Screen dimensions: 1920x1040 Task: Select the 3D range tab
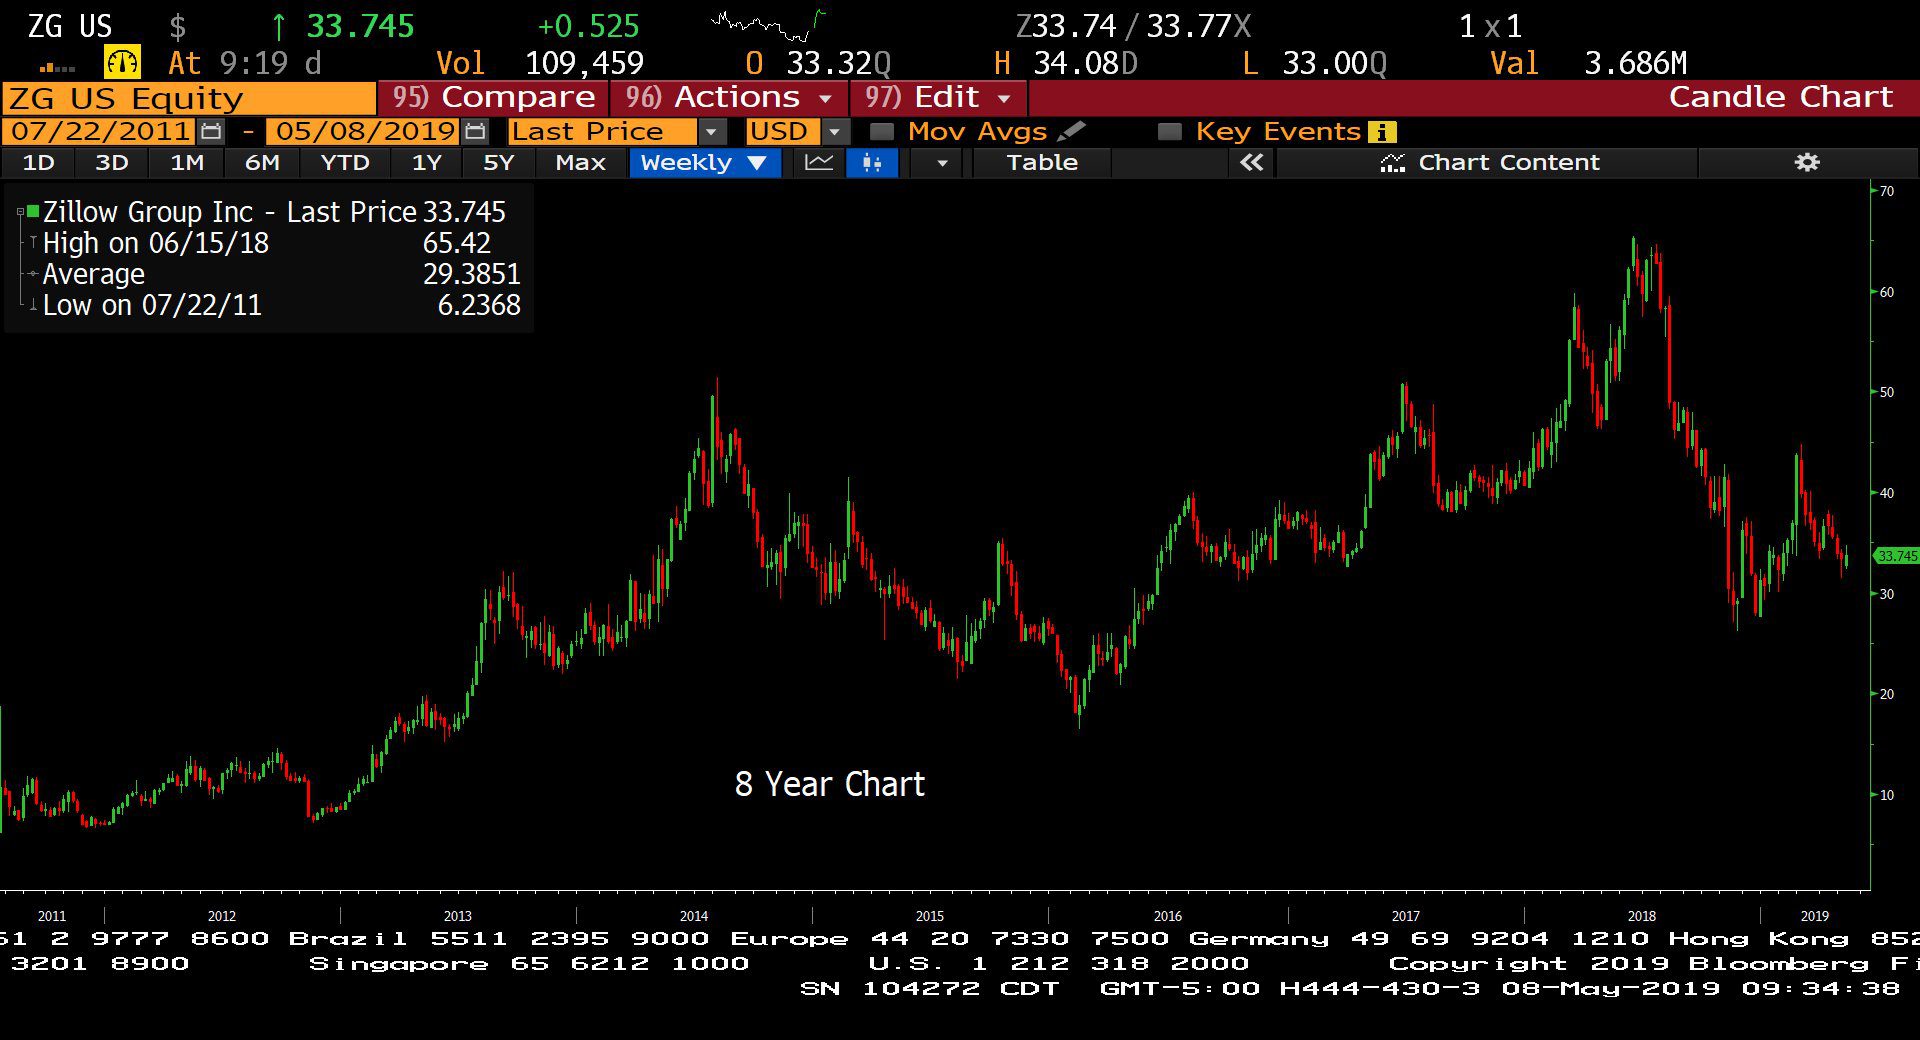tap(111, 162)
